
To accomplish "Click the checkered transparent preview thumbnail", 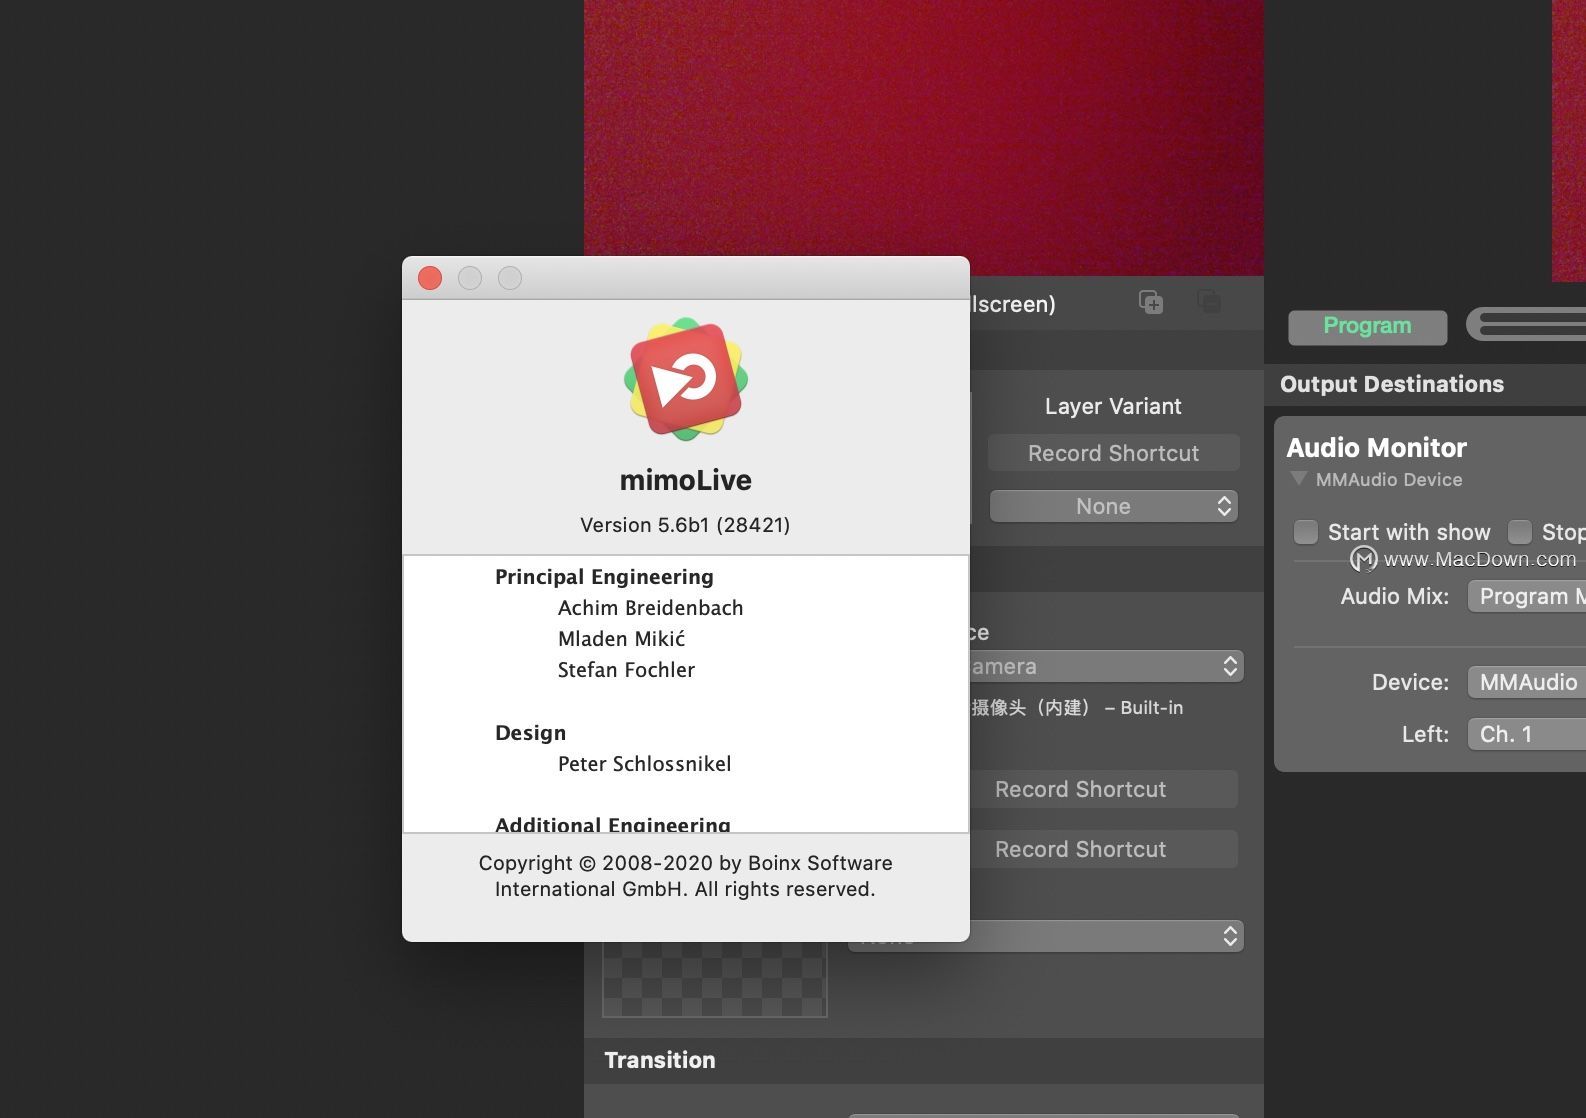I will (715, 979).
